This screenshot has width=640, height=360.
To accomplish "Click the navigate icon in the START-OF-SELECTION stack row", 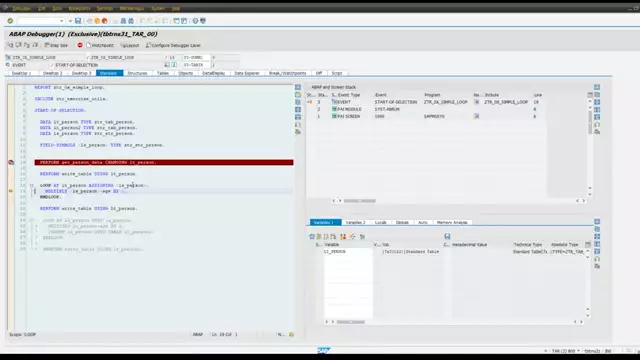I will pos(476,102).
